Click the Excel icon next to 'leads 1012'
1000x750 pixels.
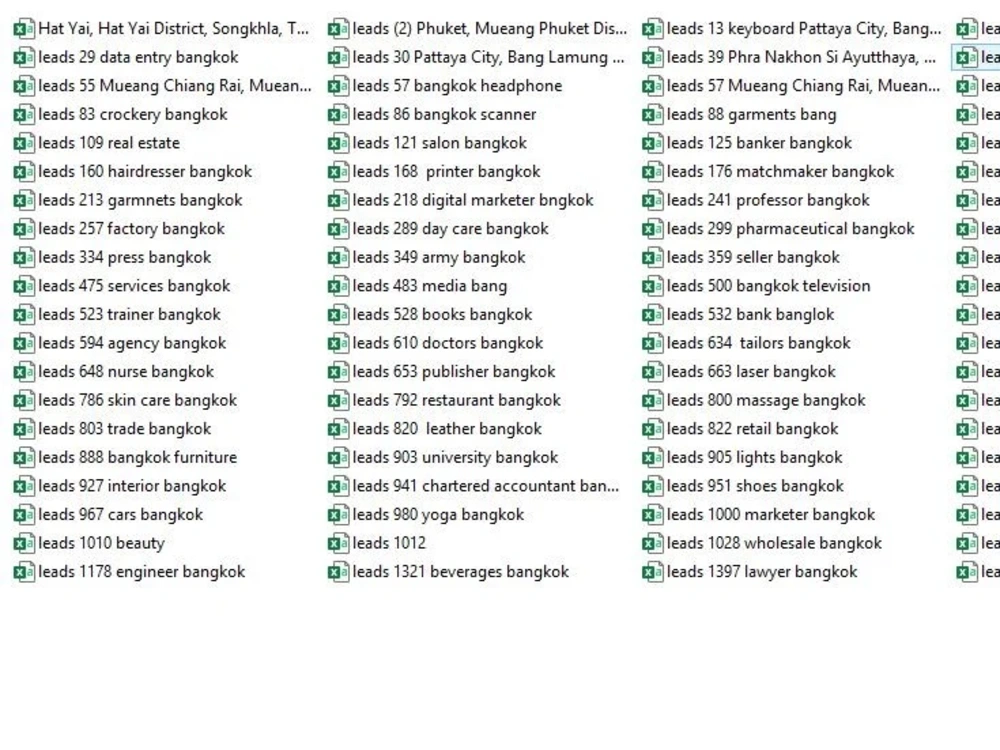(338, 543)
